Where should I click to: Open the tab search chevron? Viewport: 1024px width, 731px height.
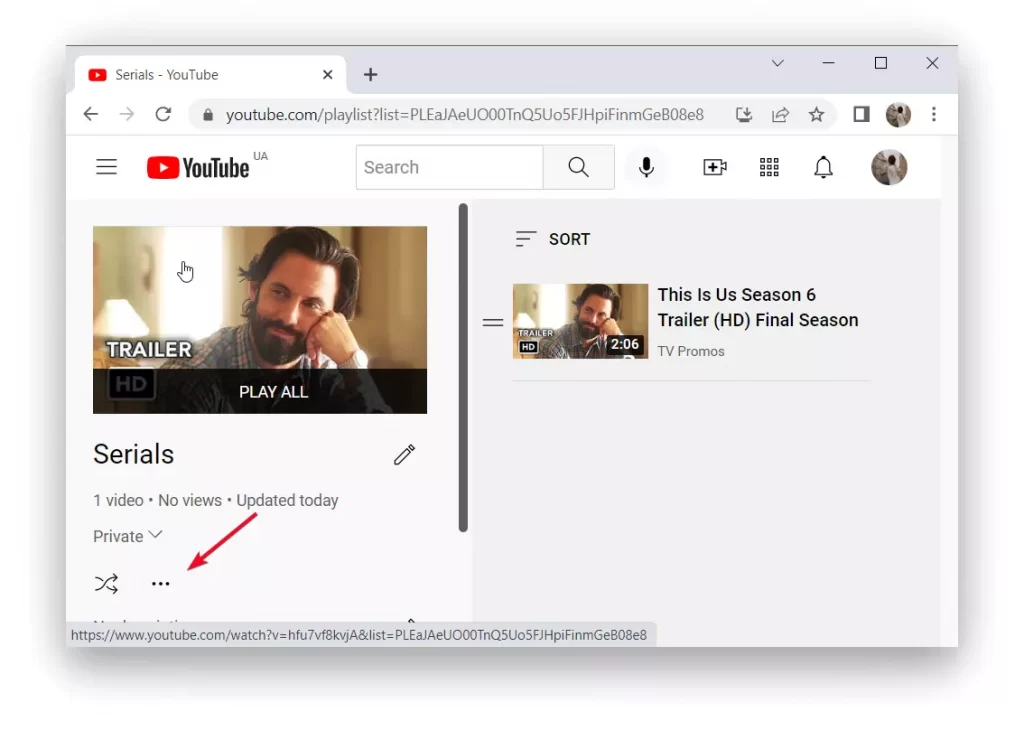coord(777,63)
